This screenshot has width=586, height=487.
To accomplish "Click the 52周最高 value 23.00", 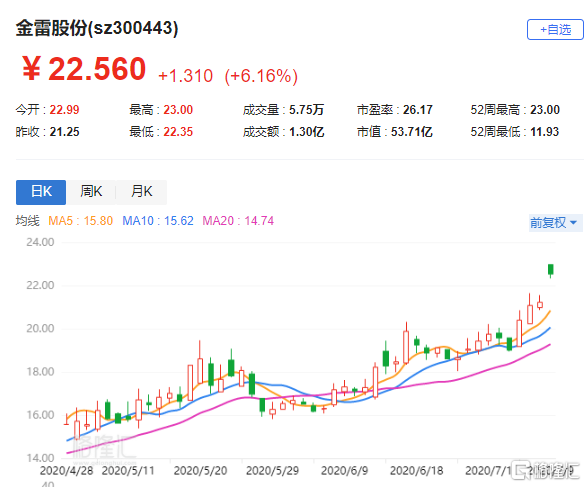I will (545, 110).
